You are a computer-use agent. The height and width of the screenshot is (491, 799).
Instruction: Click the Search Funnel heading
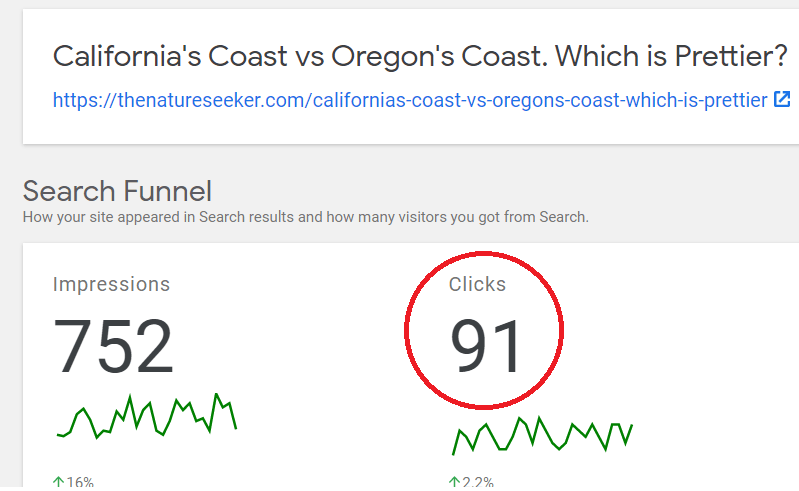(x=117, y=191)
